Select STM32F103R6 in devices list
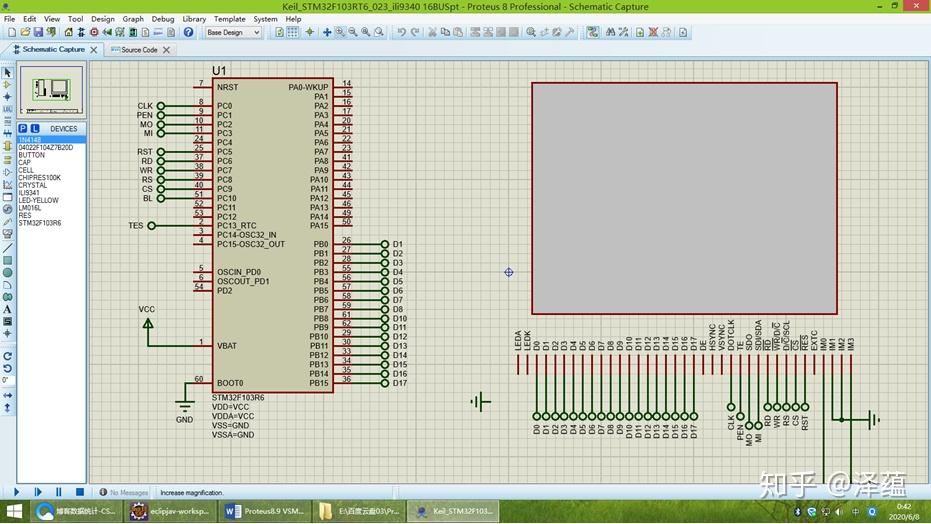Viewport: 931px width, 524px height. click(x=40, y=223)
